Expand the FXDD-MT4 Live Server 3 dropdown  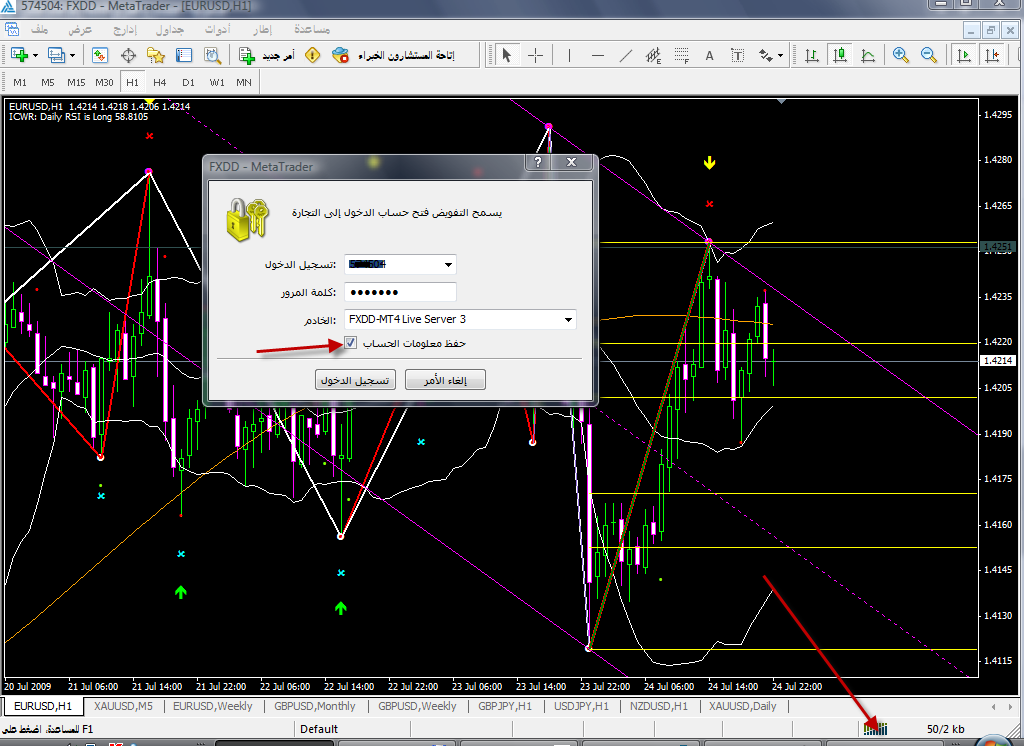pyautogui.click(x=568, y=319)
